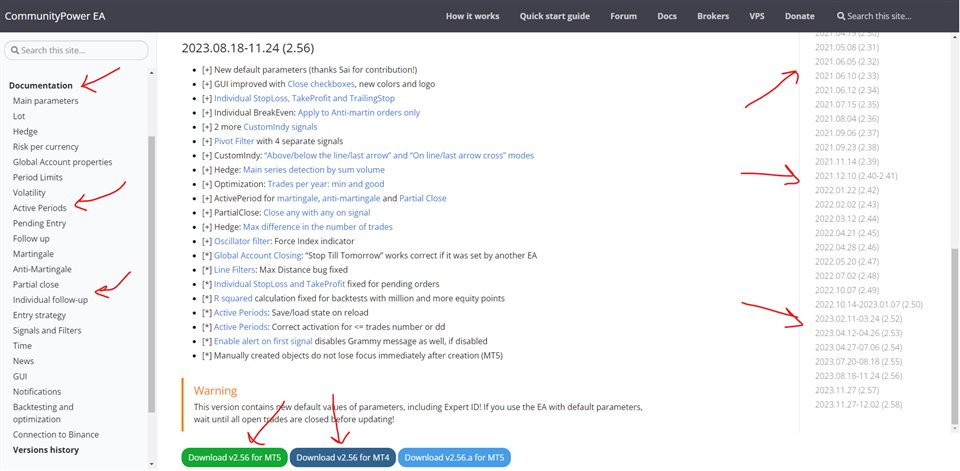Open the Hedge sidebar entry
Screen dimensions: 960x471
(25, 132)
